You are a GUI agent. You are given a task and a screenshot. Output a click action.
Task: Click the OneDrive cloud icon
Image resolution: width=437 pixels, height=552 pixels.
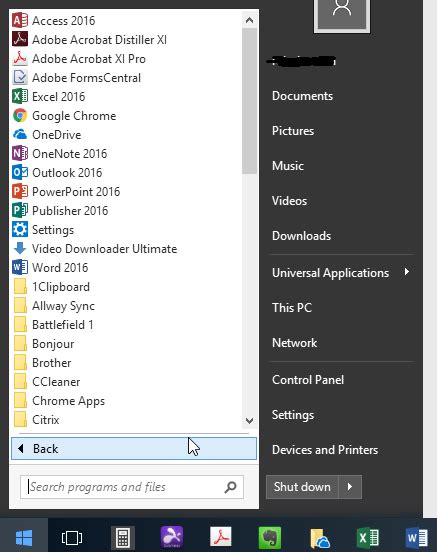coord(20,134)
